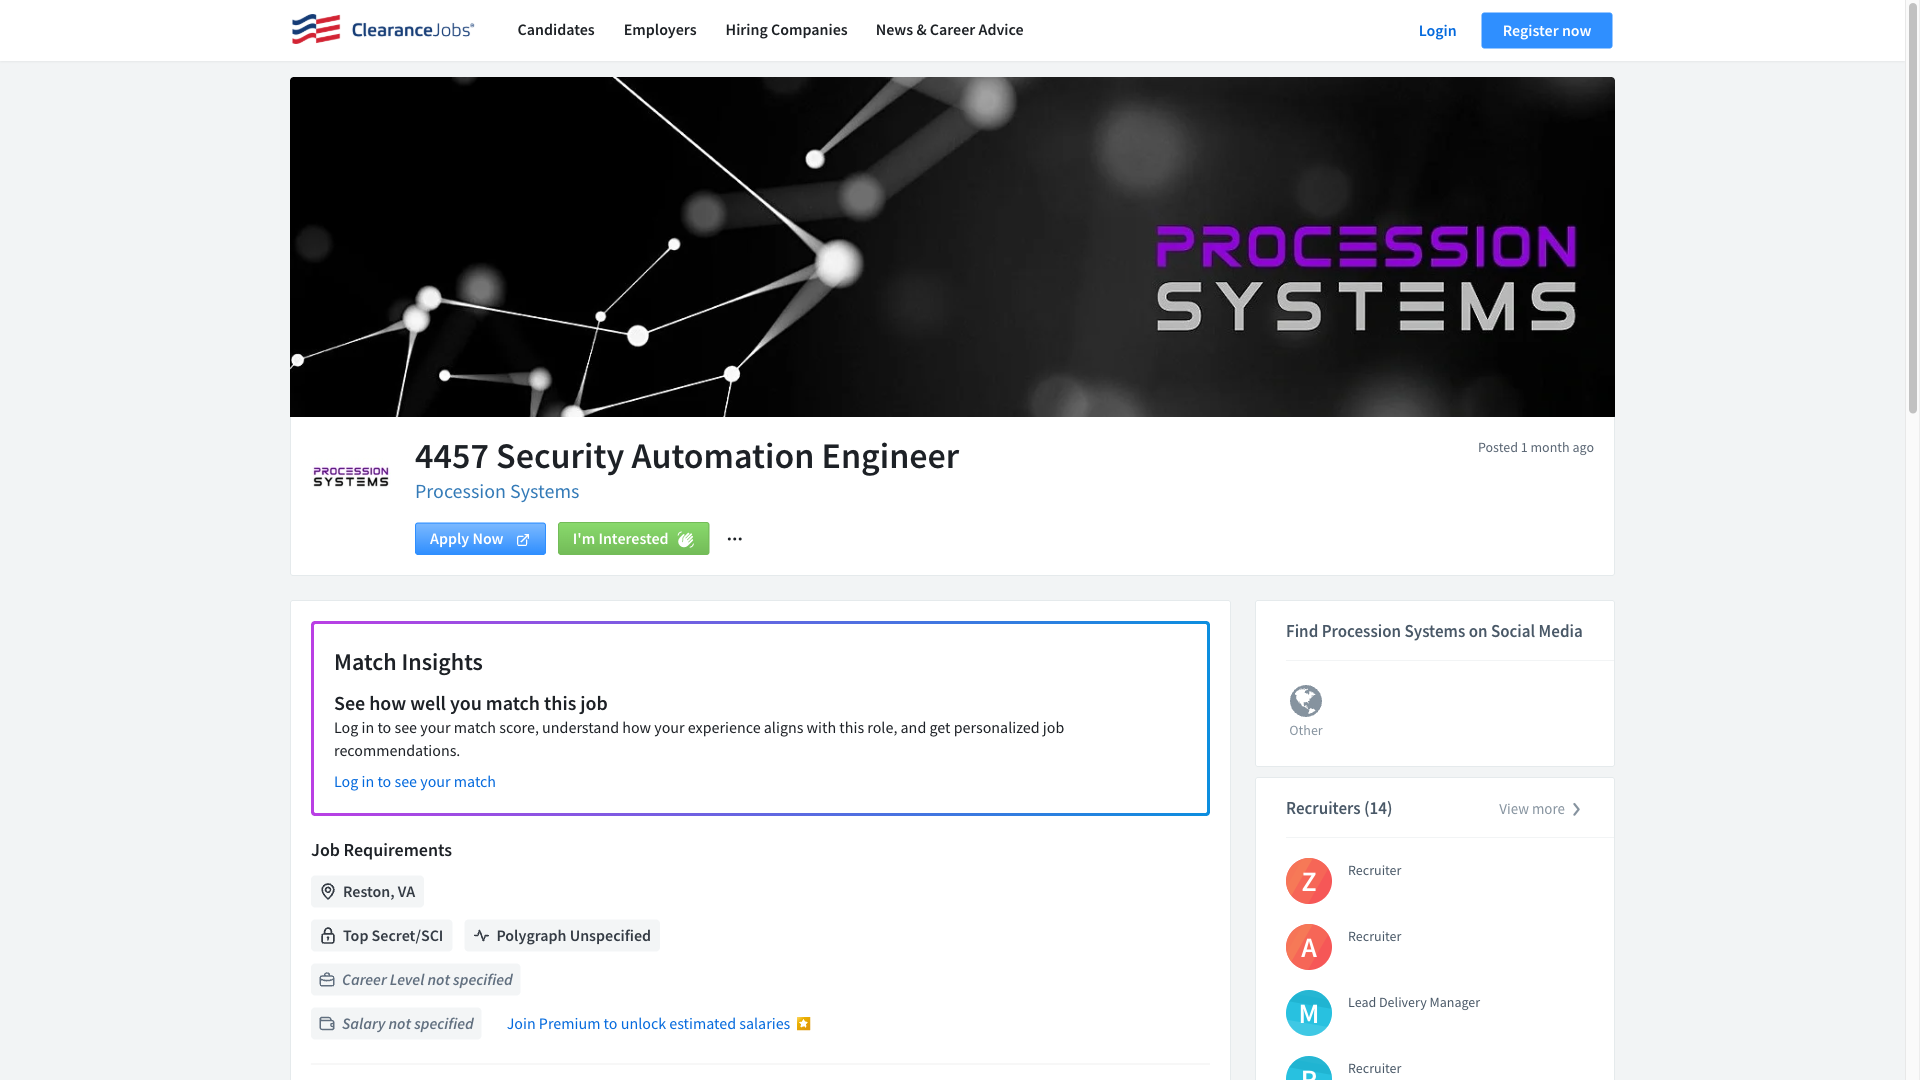
Task: Open the ClearanceJobs logo home link
Action: 383,30
